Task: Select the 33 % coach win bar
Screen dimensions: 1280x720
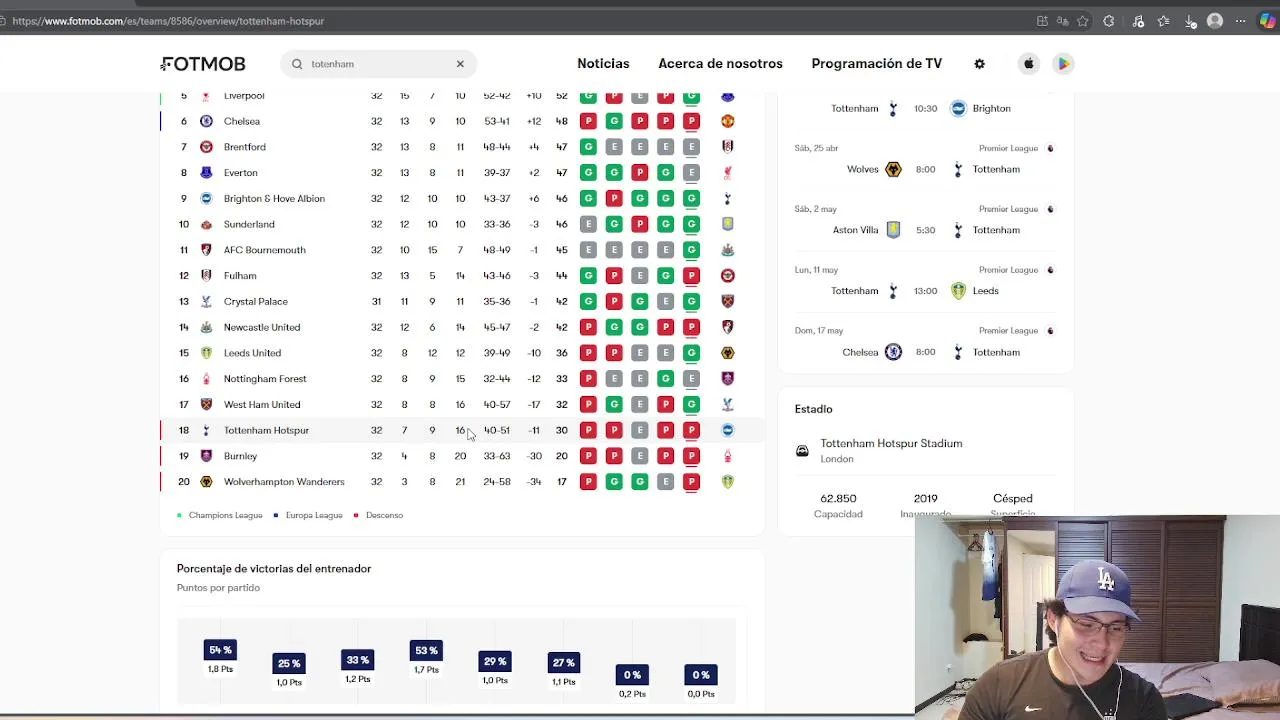Action: pyautogui.click(x=357, y=660)
